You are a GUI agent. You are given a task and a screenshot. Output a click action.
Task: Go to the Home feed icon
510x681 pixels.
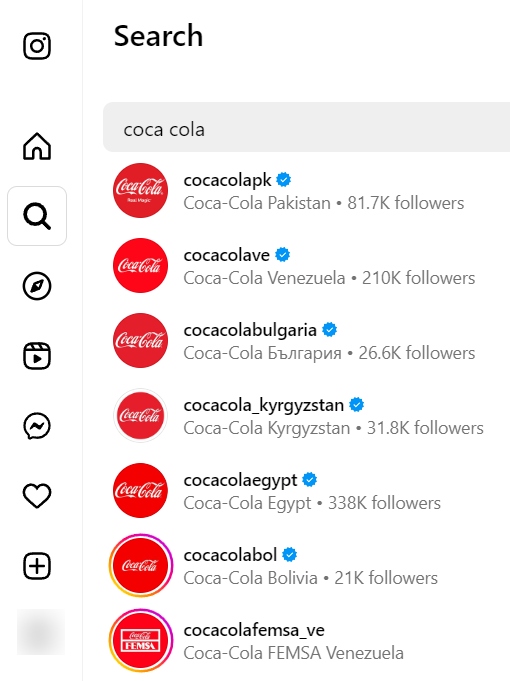[37, 146]
